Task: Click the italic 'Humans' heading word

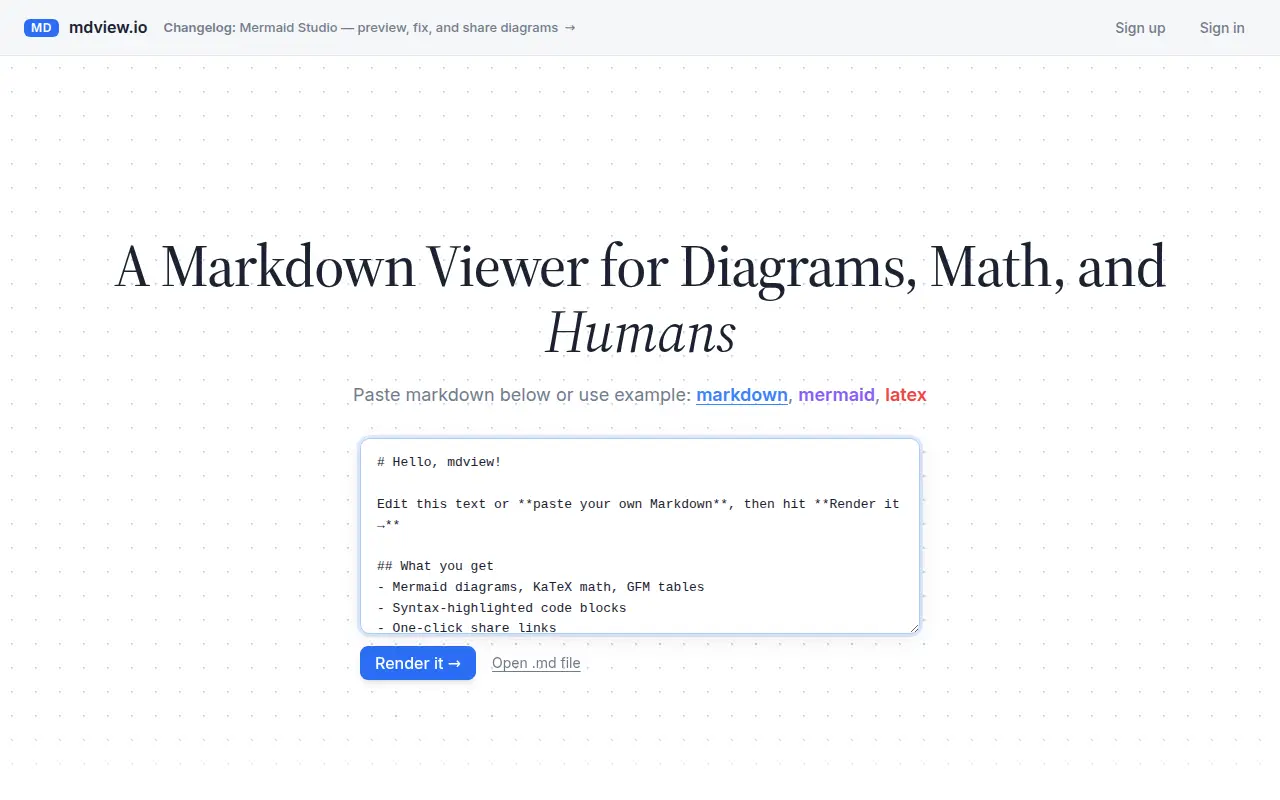Action: coord(640,333)
